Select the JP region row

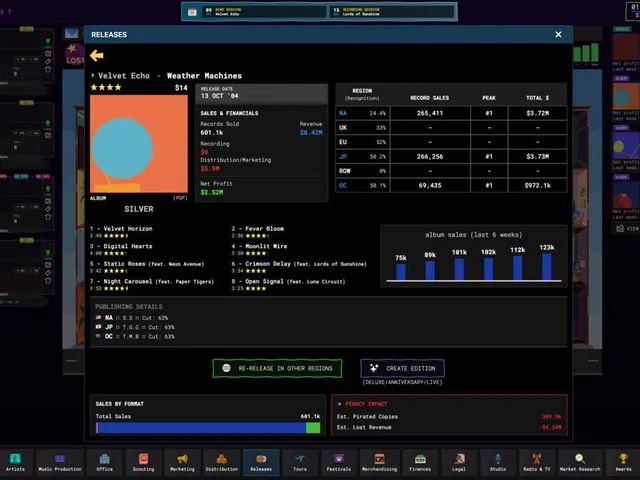pyautogui.click(x=451, y=156)
